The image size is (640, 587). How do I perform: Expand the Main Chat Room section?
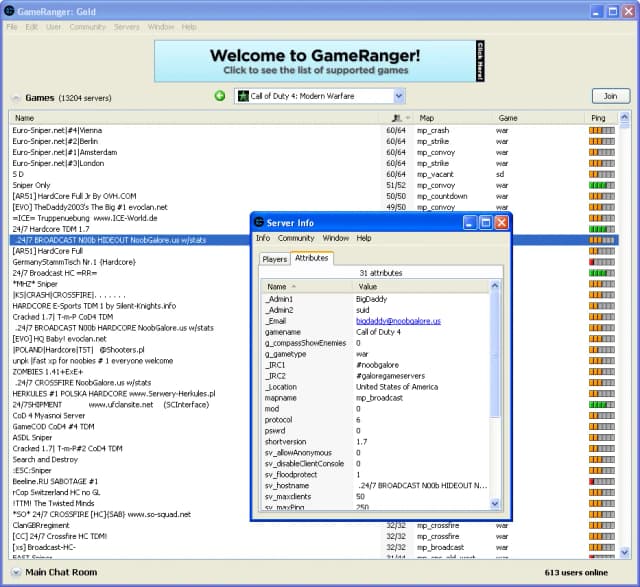[16, 572]
